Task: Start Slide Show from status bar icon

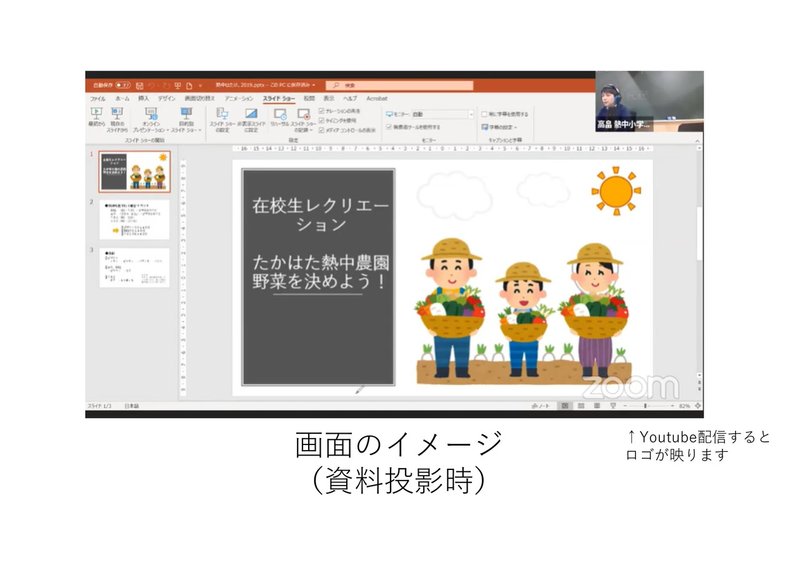Action: point(613,406)
